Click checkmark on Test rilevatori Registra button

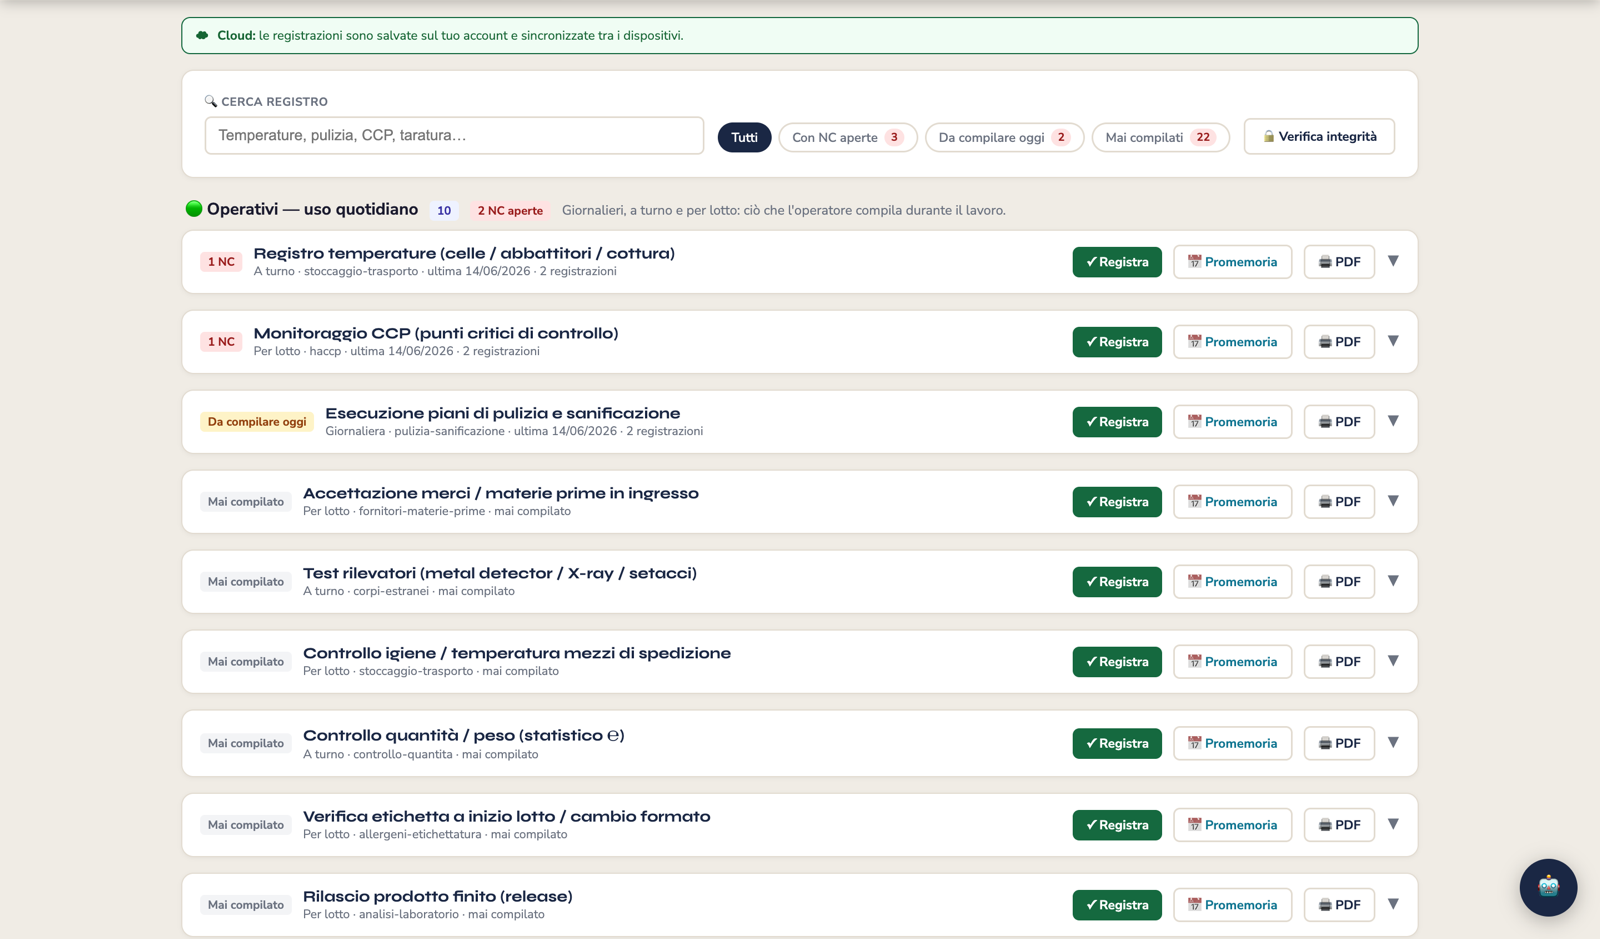point(1091,582)
